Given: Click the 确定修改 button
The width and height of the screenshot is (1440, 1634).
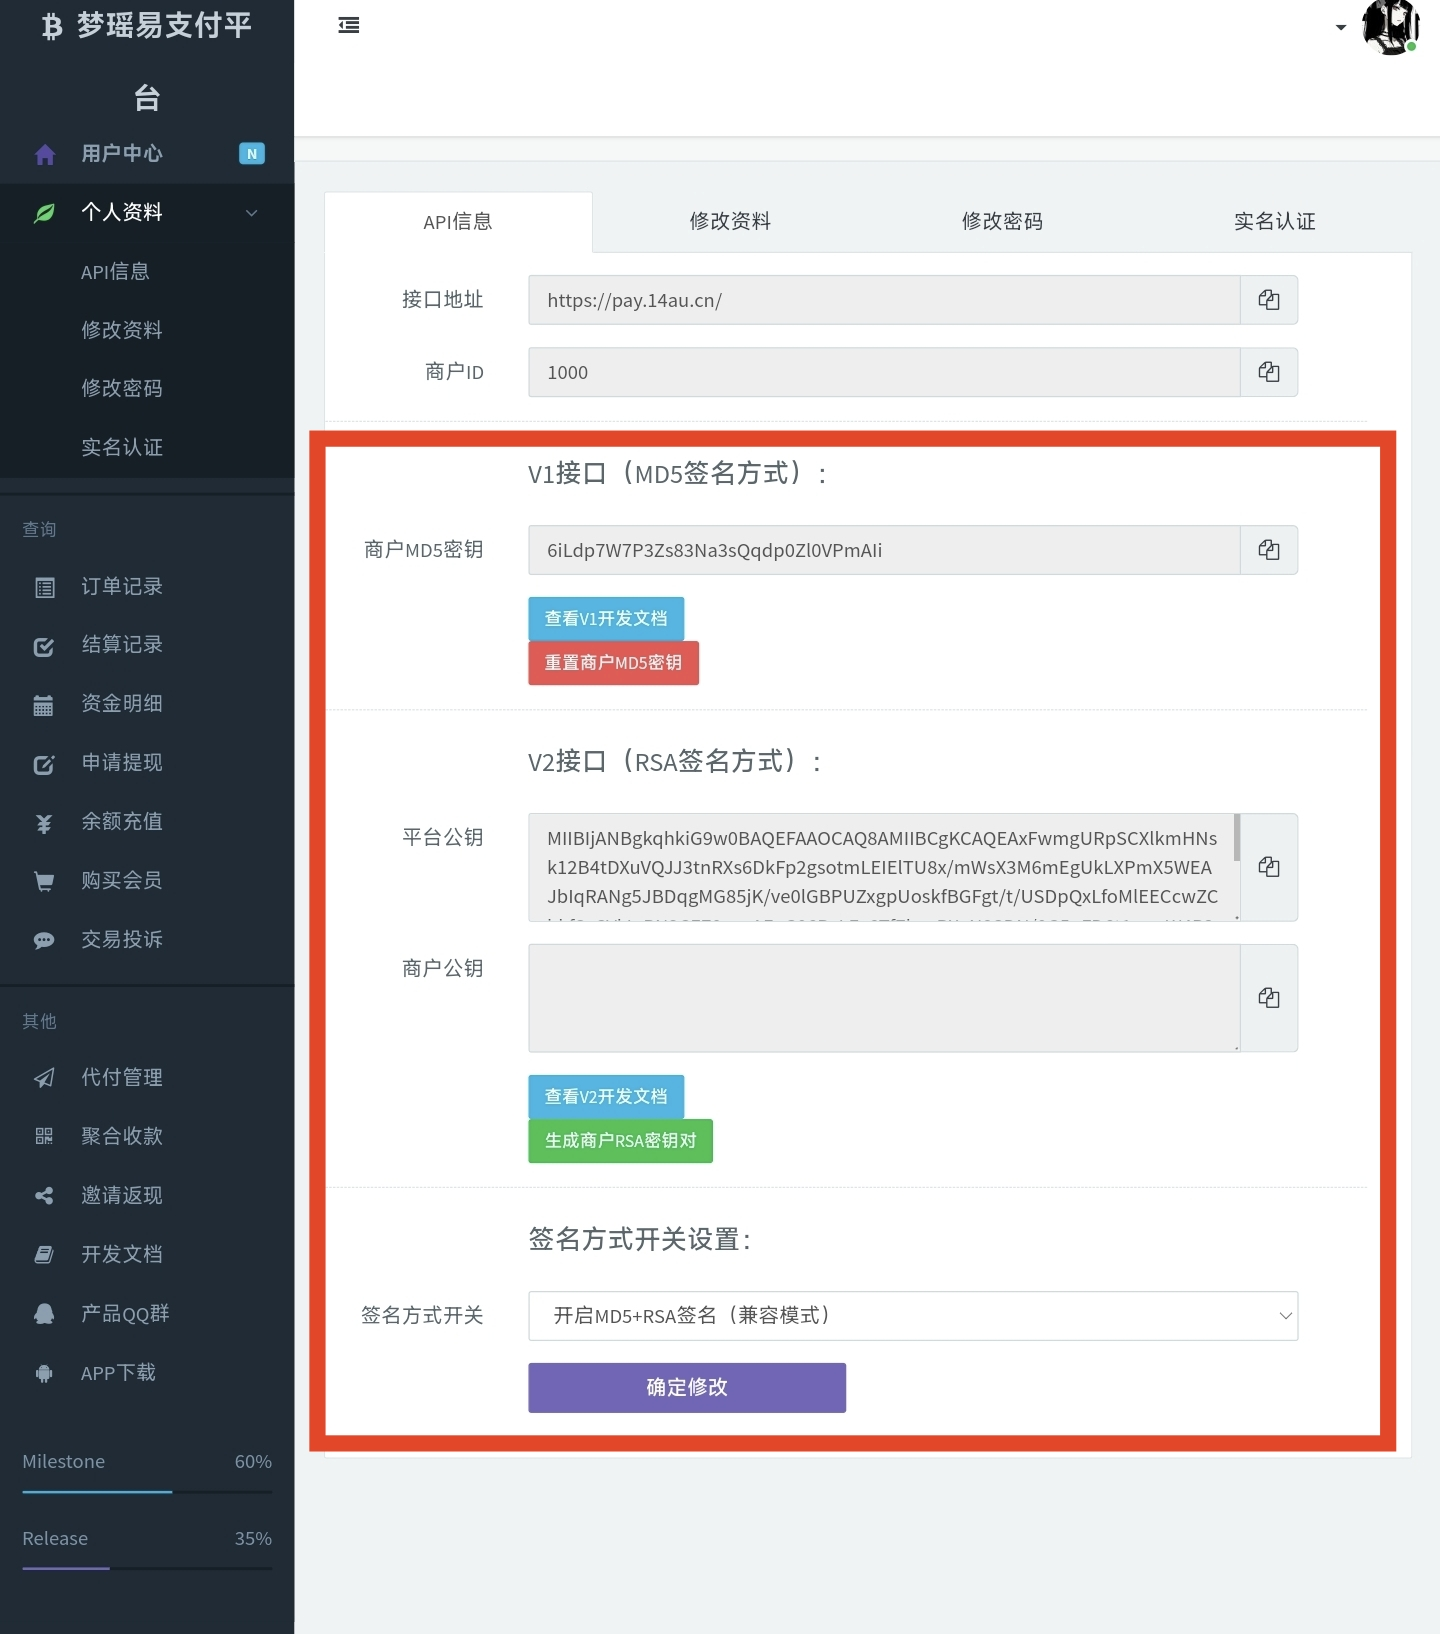Looking at the screenshot, I should (687, 1388).
